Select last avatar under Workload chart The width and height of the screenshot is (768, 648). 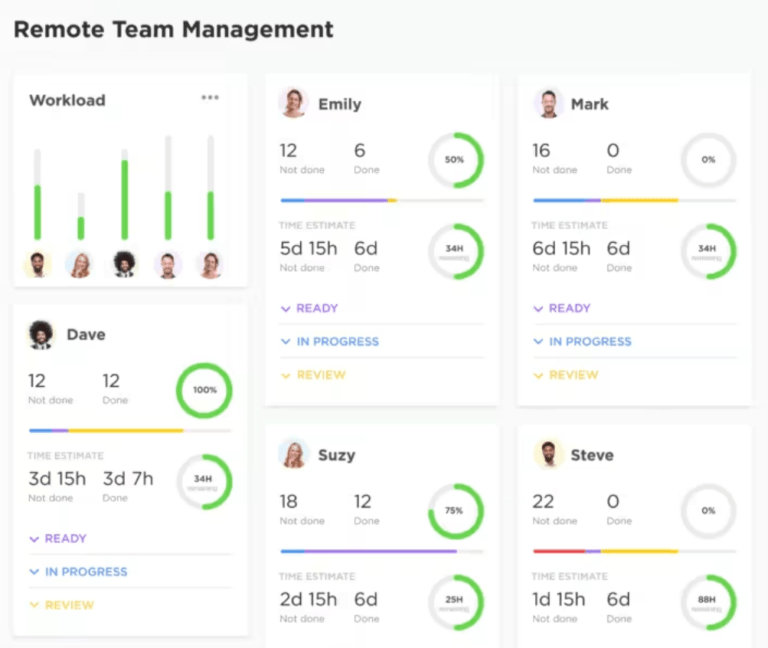210,264
